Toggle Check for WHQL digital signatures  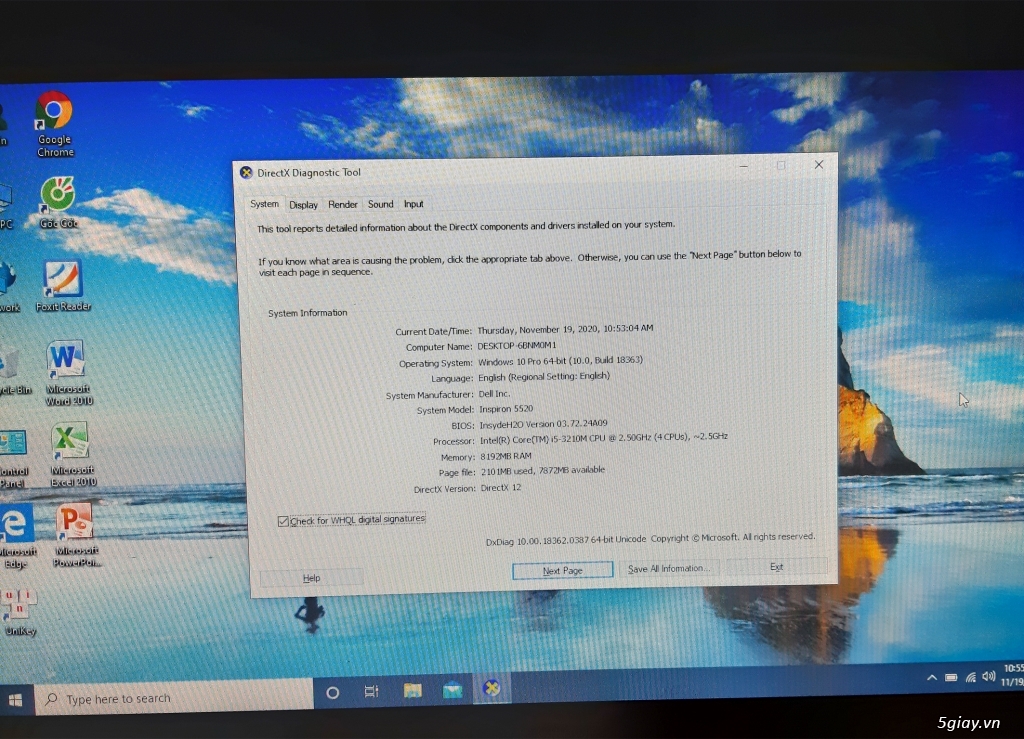click(x=283, y=521)
